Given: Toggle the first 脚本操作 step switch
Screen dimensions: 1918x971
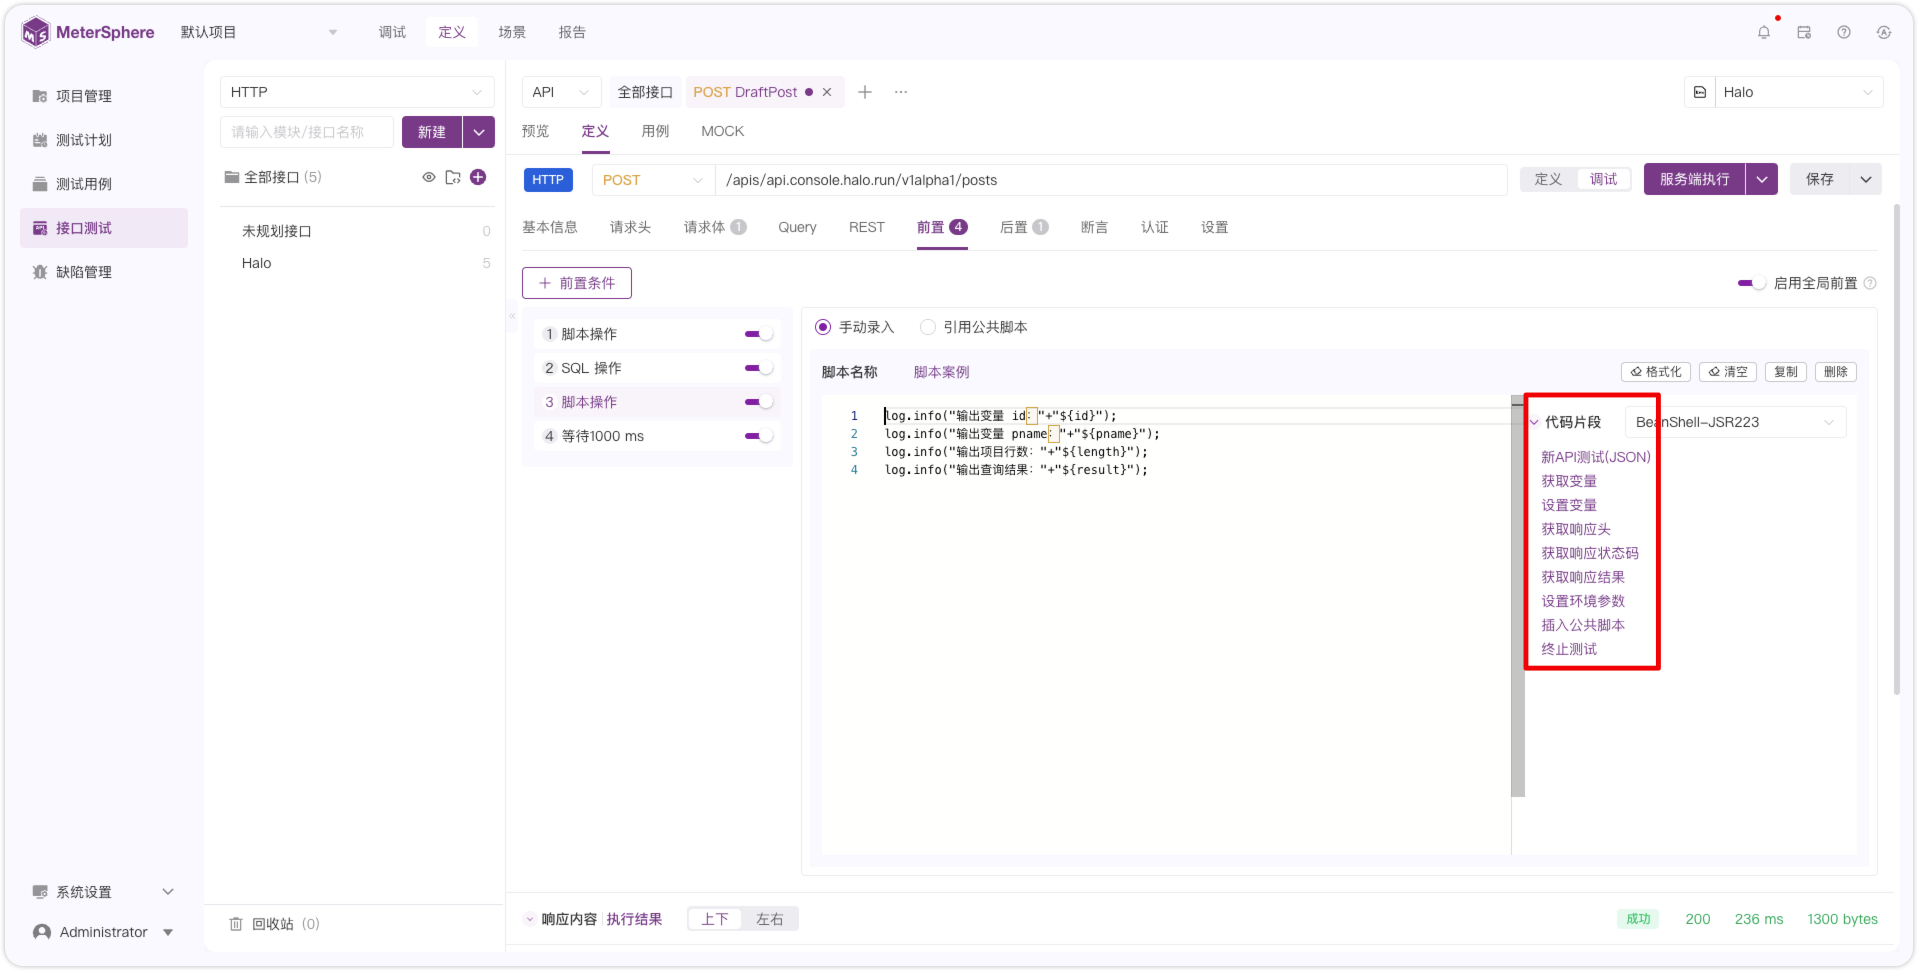Looking at the screenshot, I should 759,334.
